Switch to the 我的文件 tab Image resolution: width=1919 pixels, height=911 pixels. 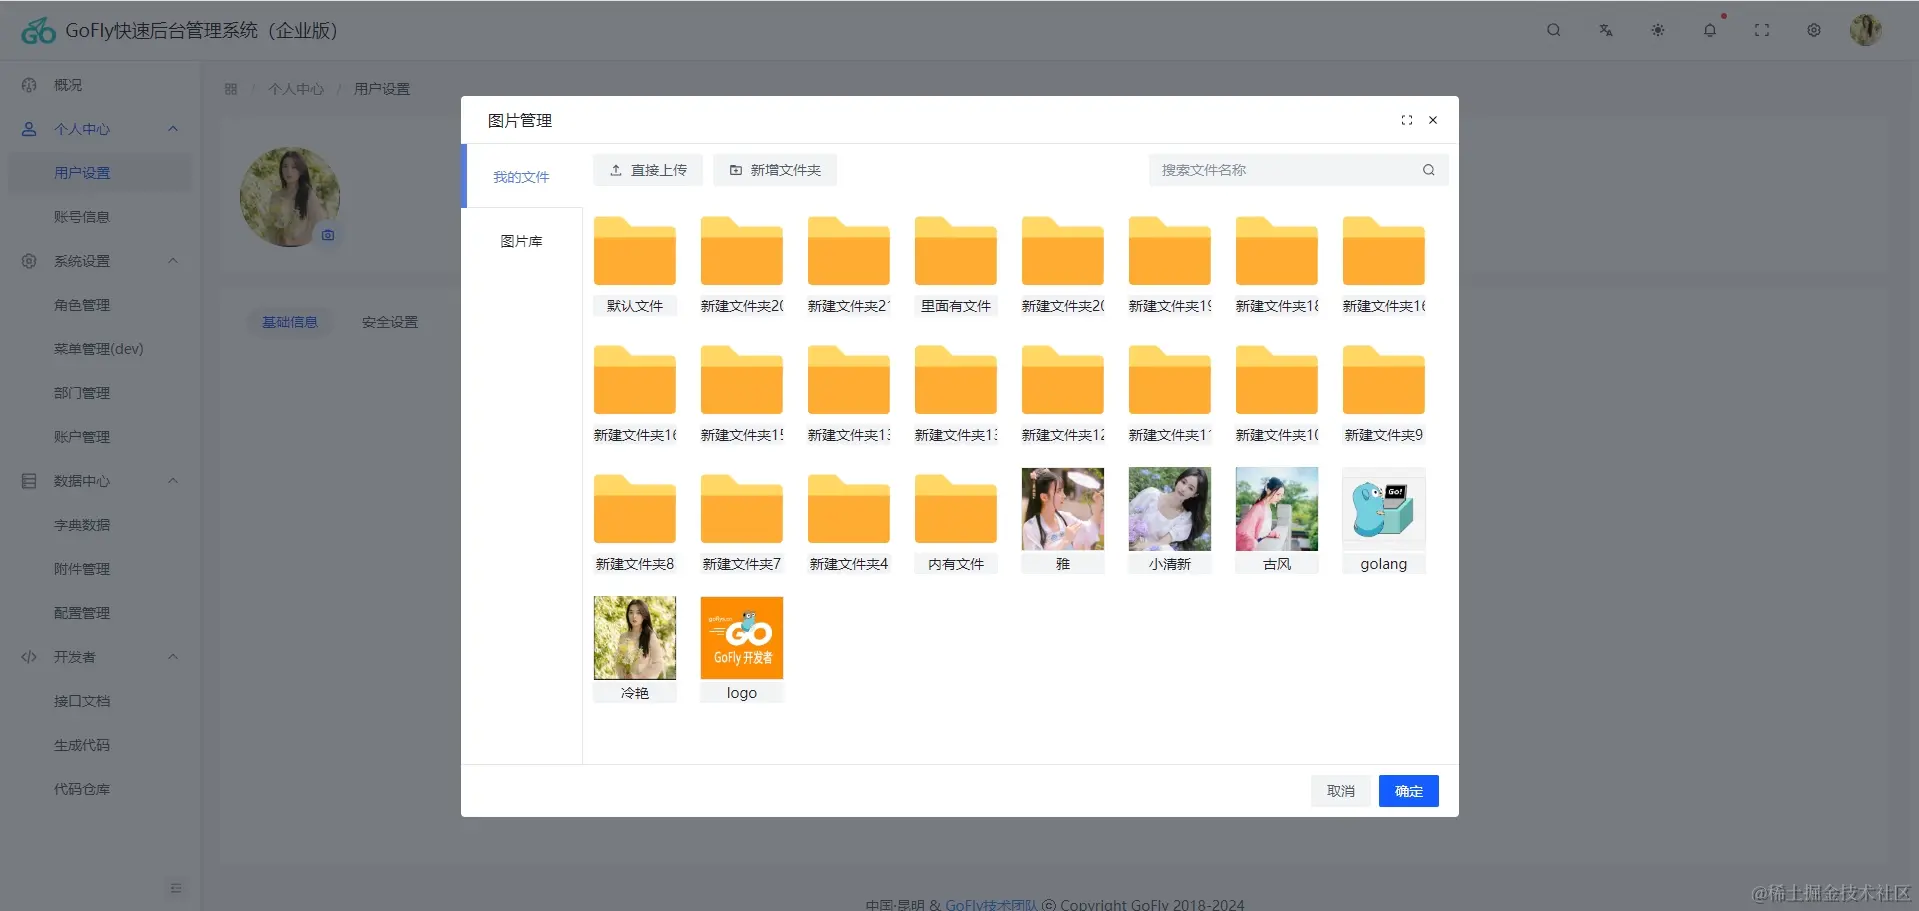tap(521, 177)
